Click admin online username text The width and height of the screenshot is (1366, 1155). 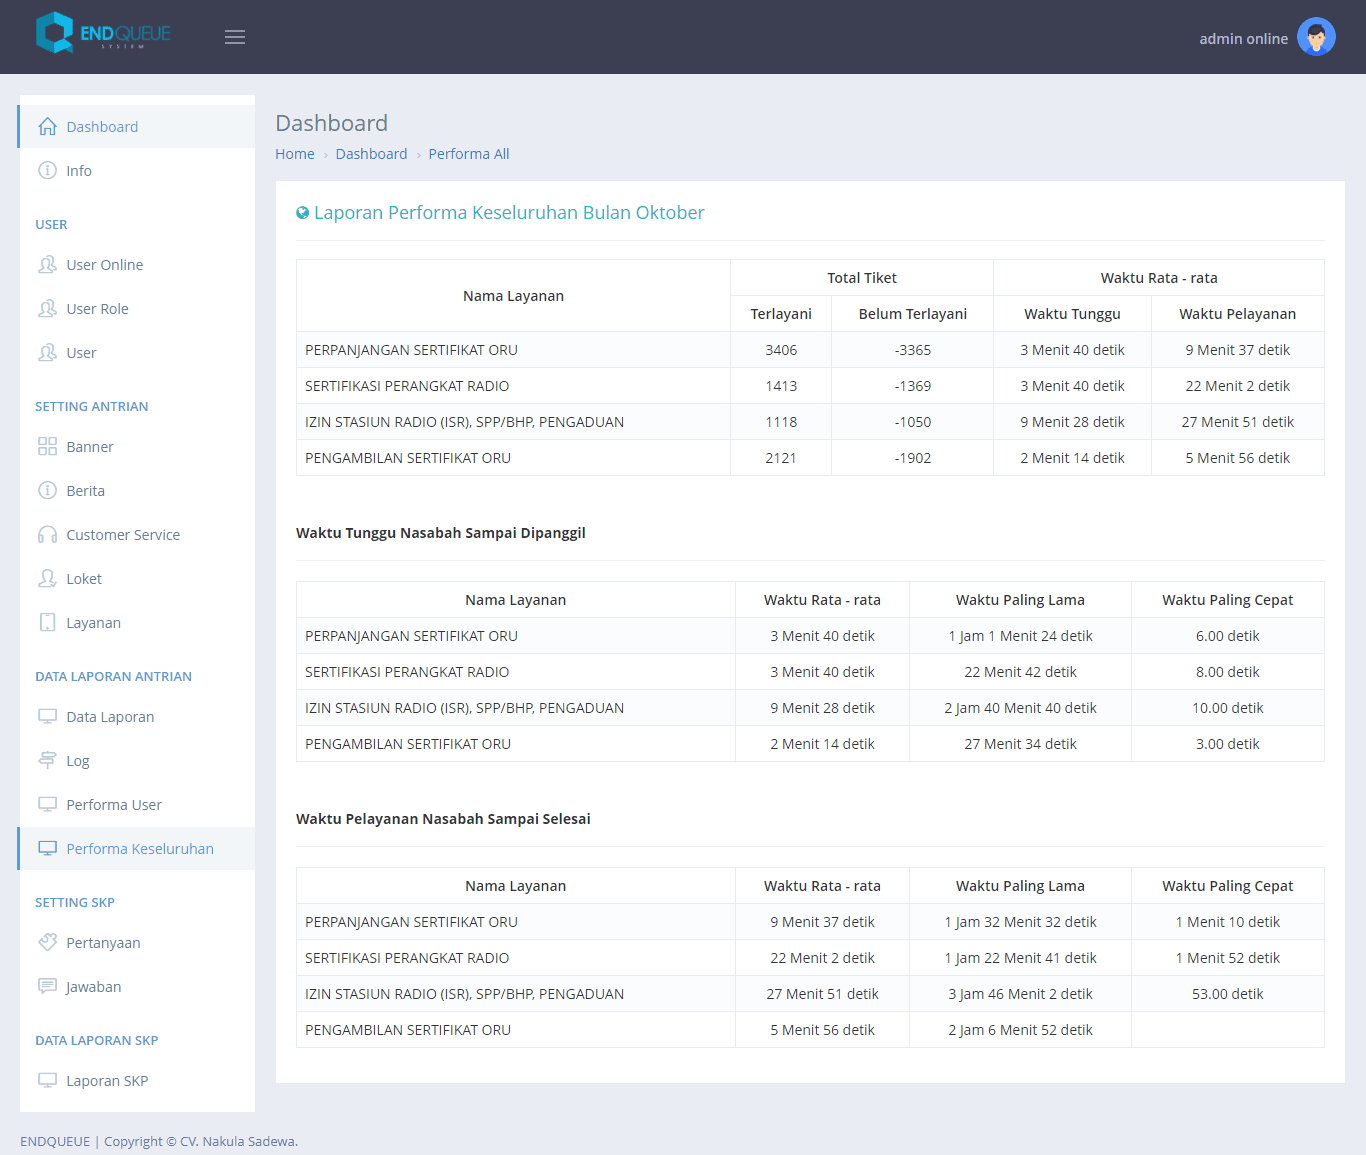pyautogui.click(x=1243, y=39)
